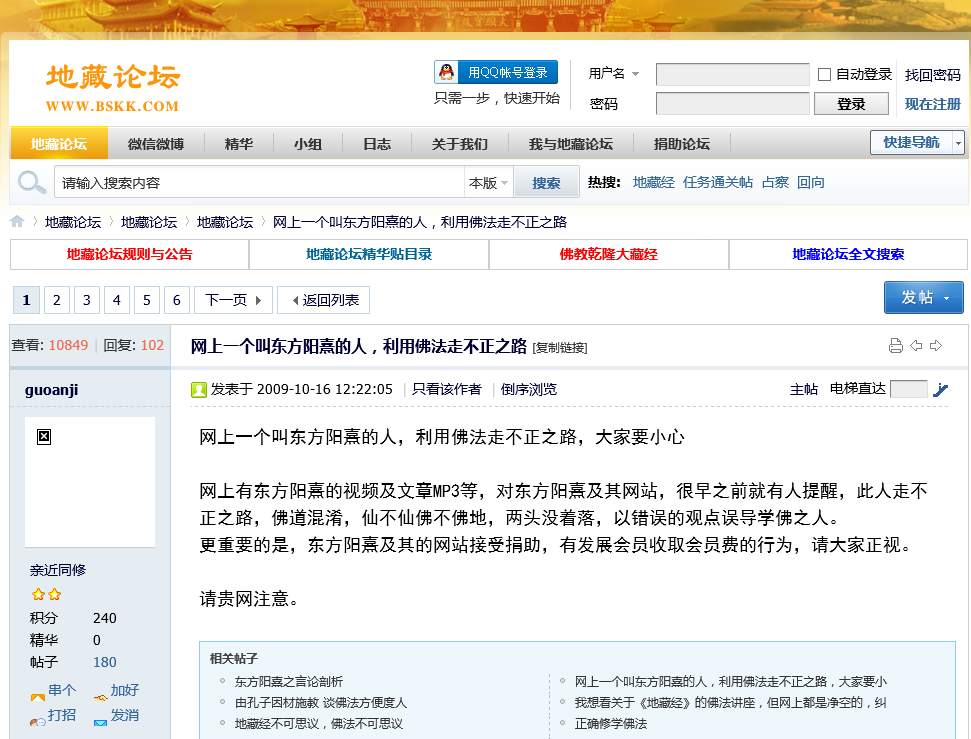
Task: Click the search content input field
Action: pyautogui.click(x=260, y=183)
